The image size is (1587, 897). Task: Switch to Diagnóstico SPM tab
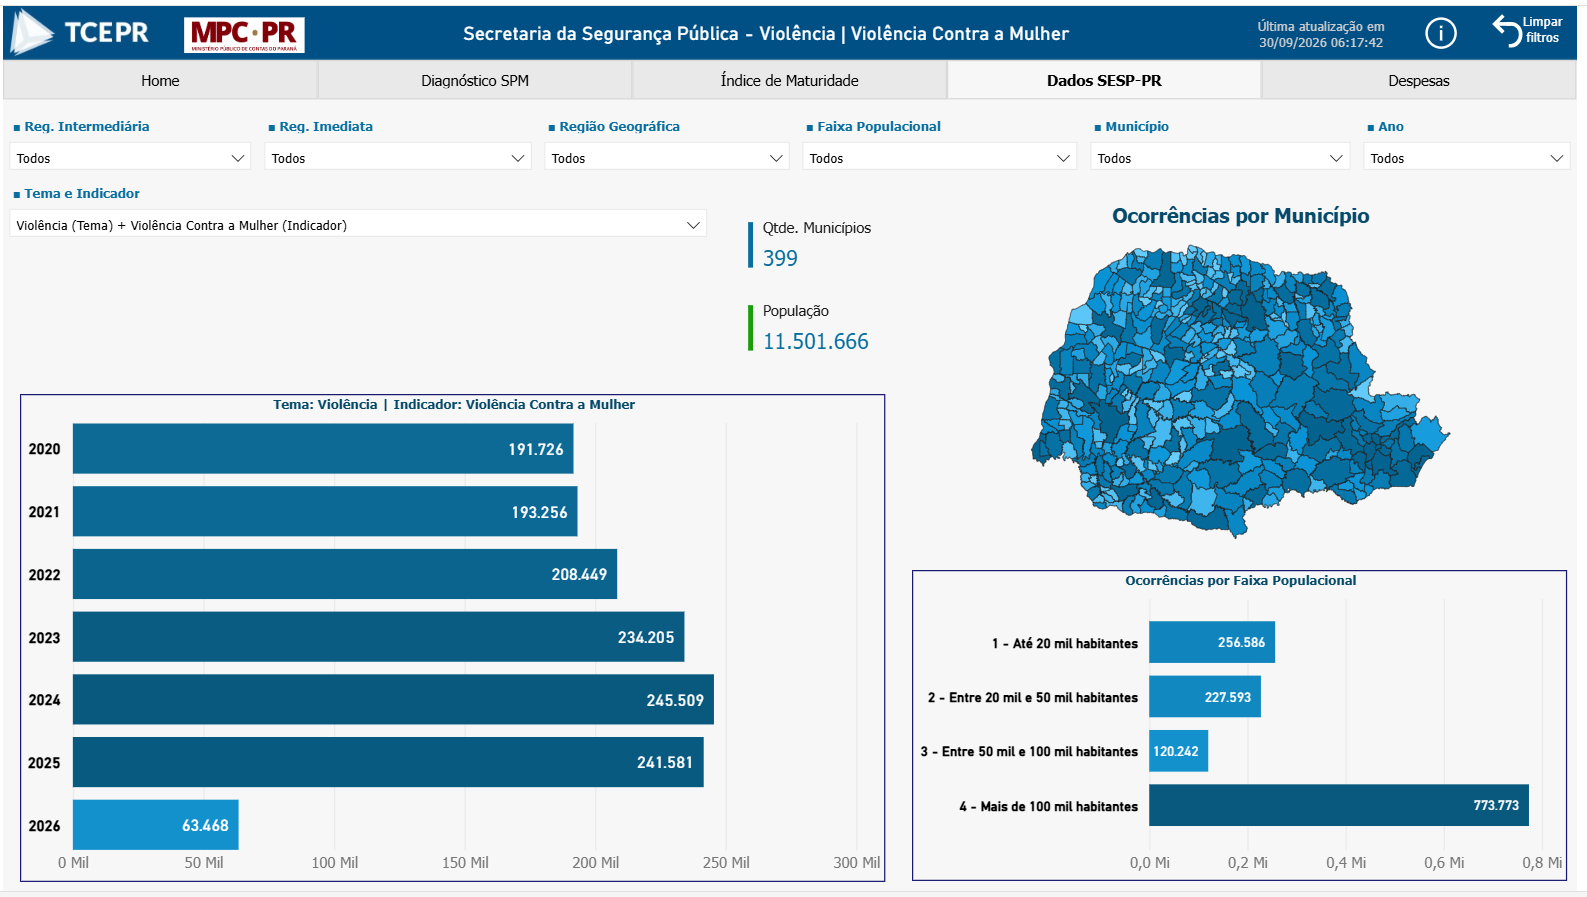(475, 81)
